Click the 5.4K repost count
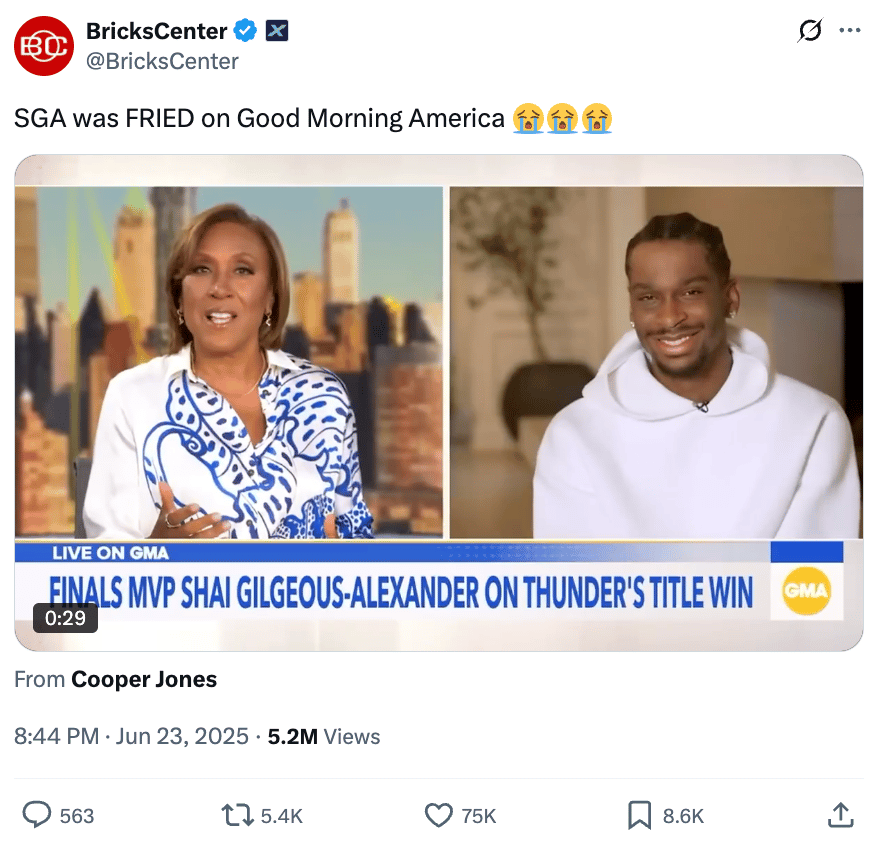Viewport: 888px width, 848px height. click(281, 816)
